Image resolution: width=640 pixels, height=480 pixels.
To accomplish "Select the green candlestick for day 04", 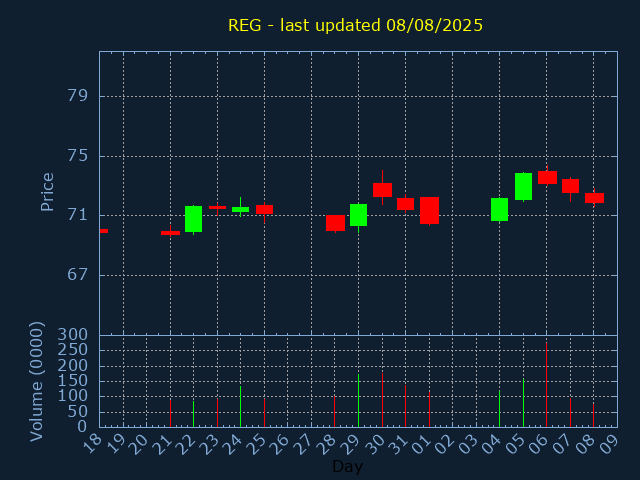I will [x=500, y=209].
